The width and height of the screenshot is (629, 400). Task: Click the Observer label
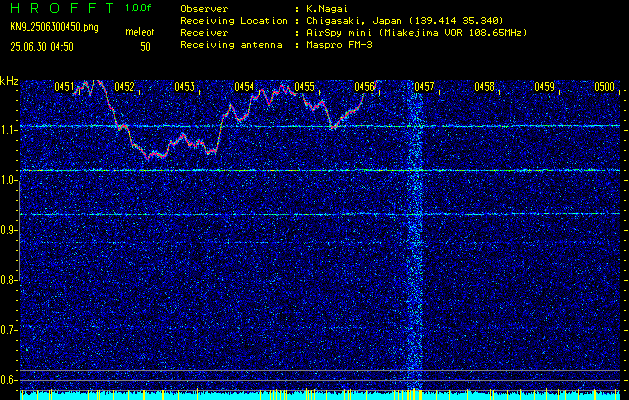pyautogui.click(x=204, y=9)
